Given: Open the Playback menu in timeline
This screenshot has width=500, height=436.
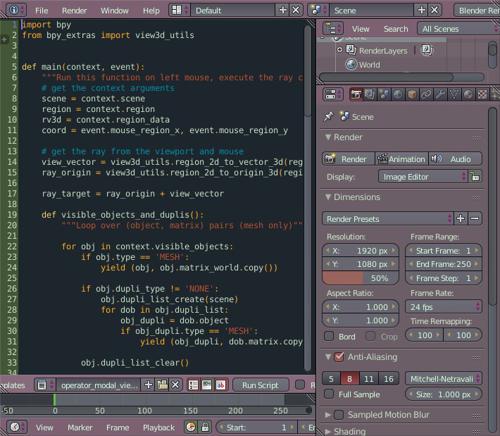Looking at the screenshot, I should 159,427.
